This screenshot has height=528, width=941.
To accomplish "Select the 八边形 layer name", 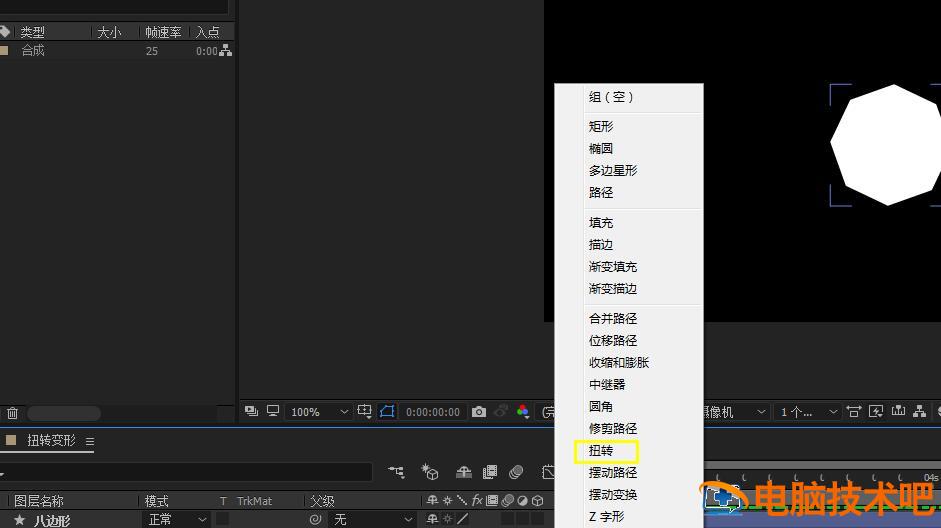I will [x=52, y=520].
